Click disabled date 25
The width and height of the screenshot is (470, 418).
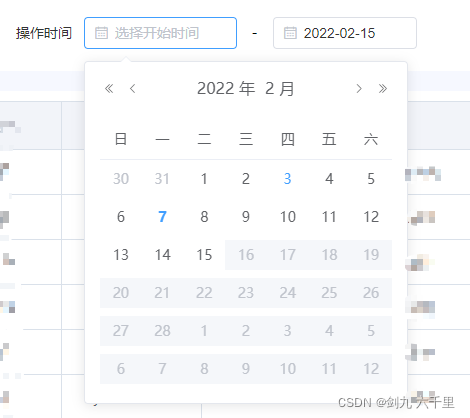[329, 293]
